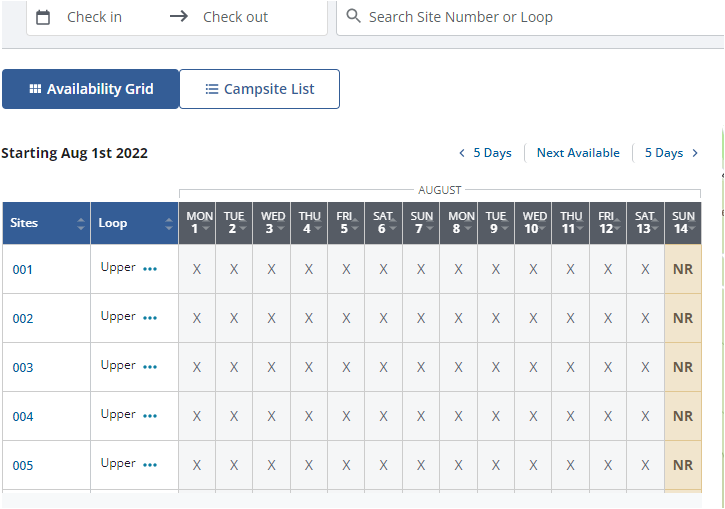725x509 pixels.
Task: Expand the MON 1 date column header
Action: [199, 223]
